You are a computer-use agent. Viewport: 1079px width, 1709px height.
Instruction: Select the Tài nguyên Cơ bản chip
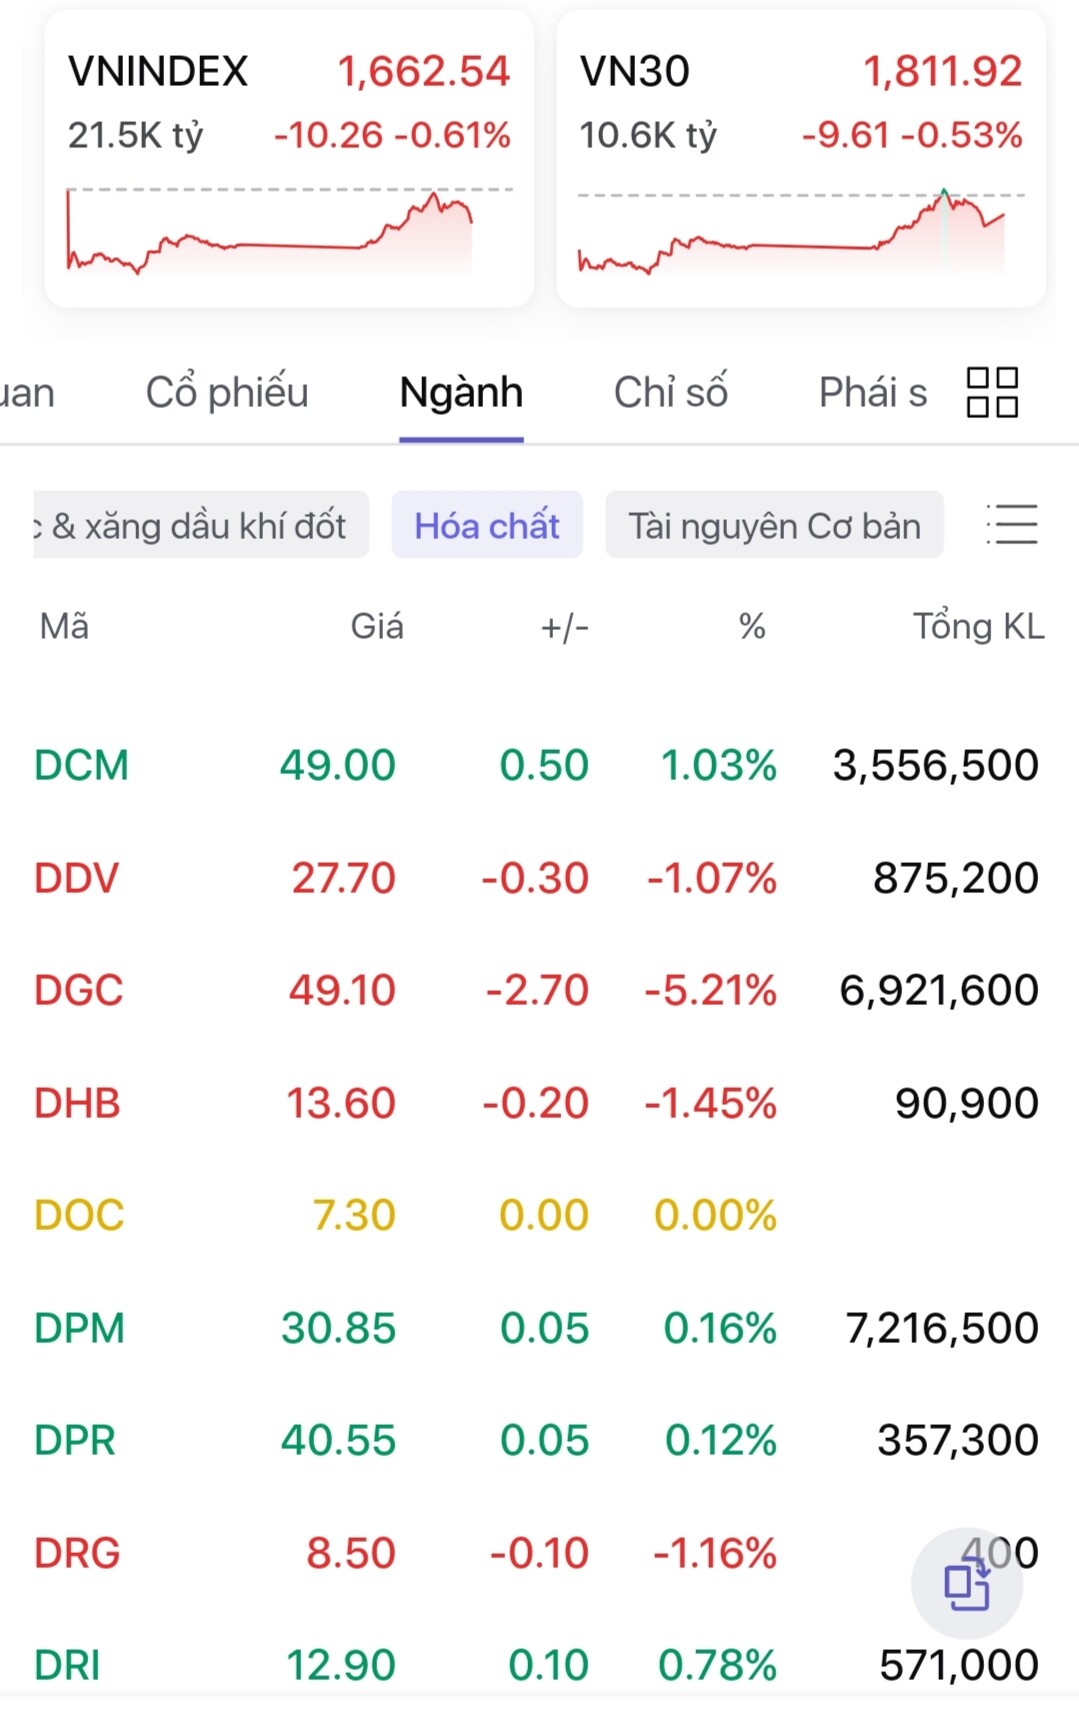point(774,526)
